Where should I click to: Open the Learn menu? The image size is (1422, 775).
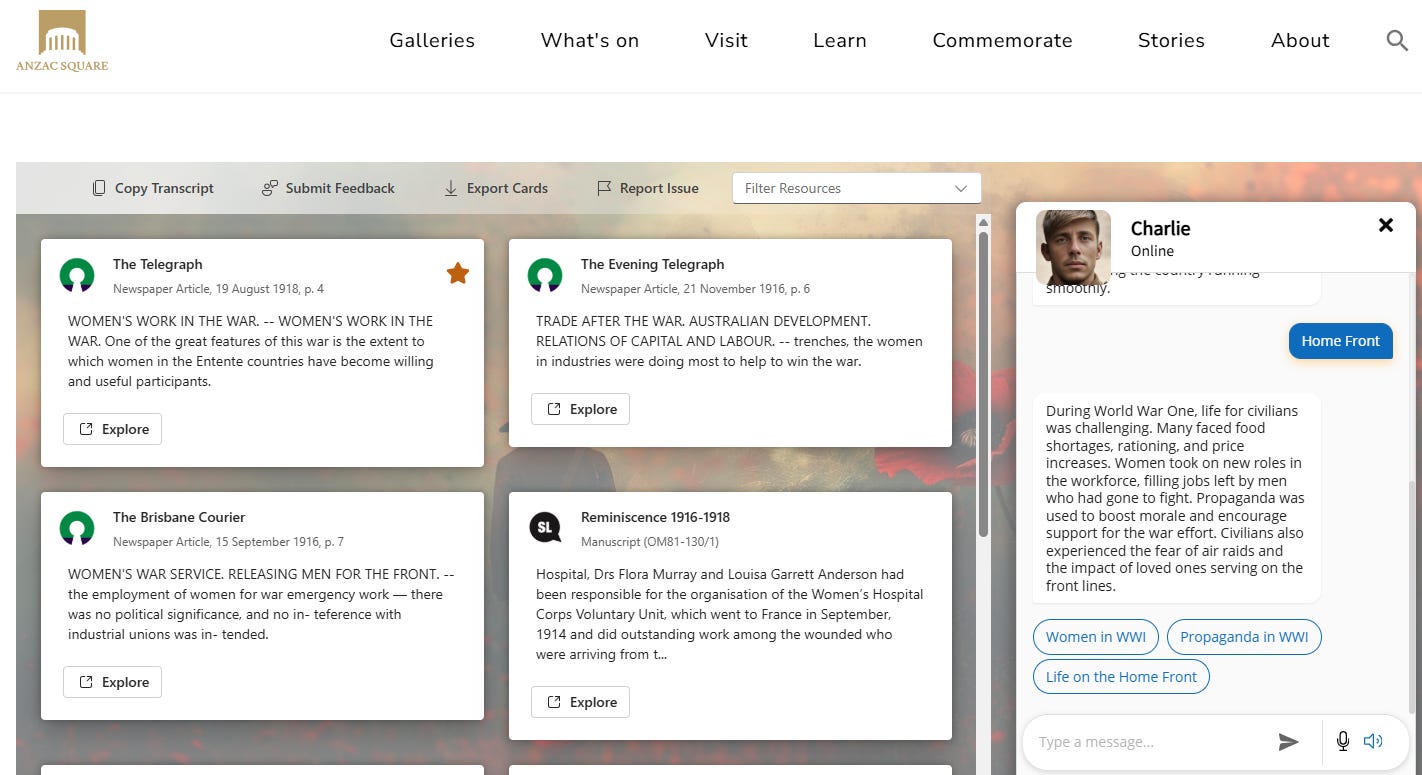tap(840, 41)
